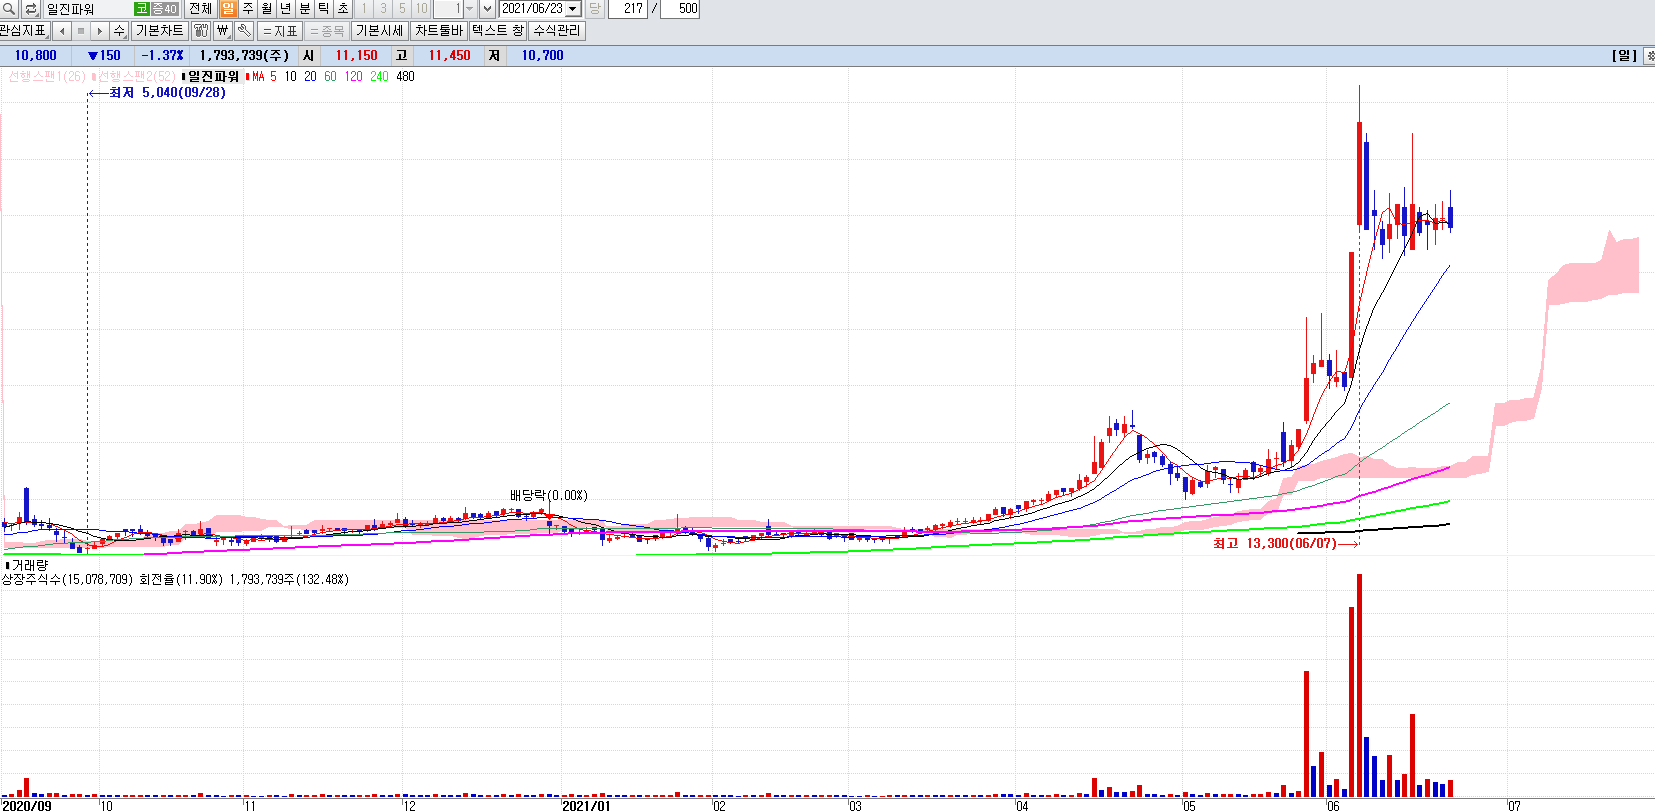Open the =종목 stock menu

(327, 31)
